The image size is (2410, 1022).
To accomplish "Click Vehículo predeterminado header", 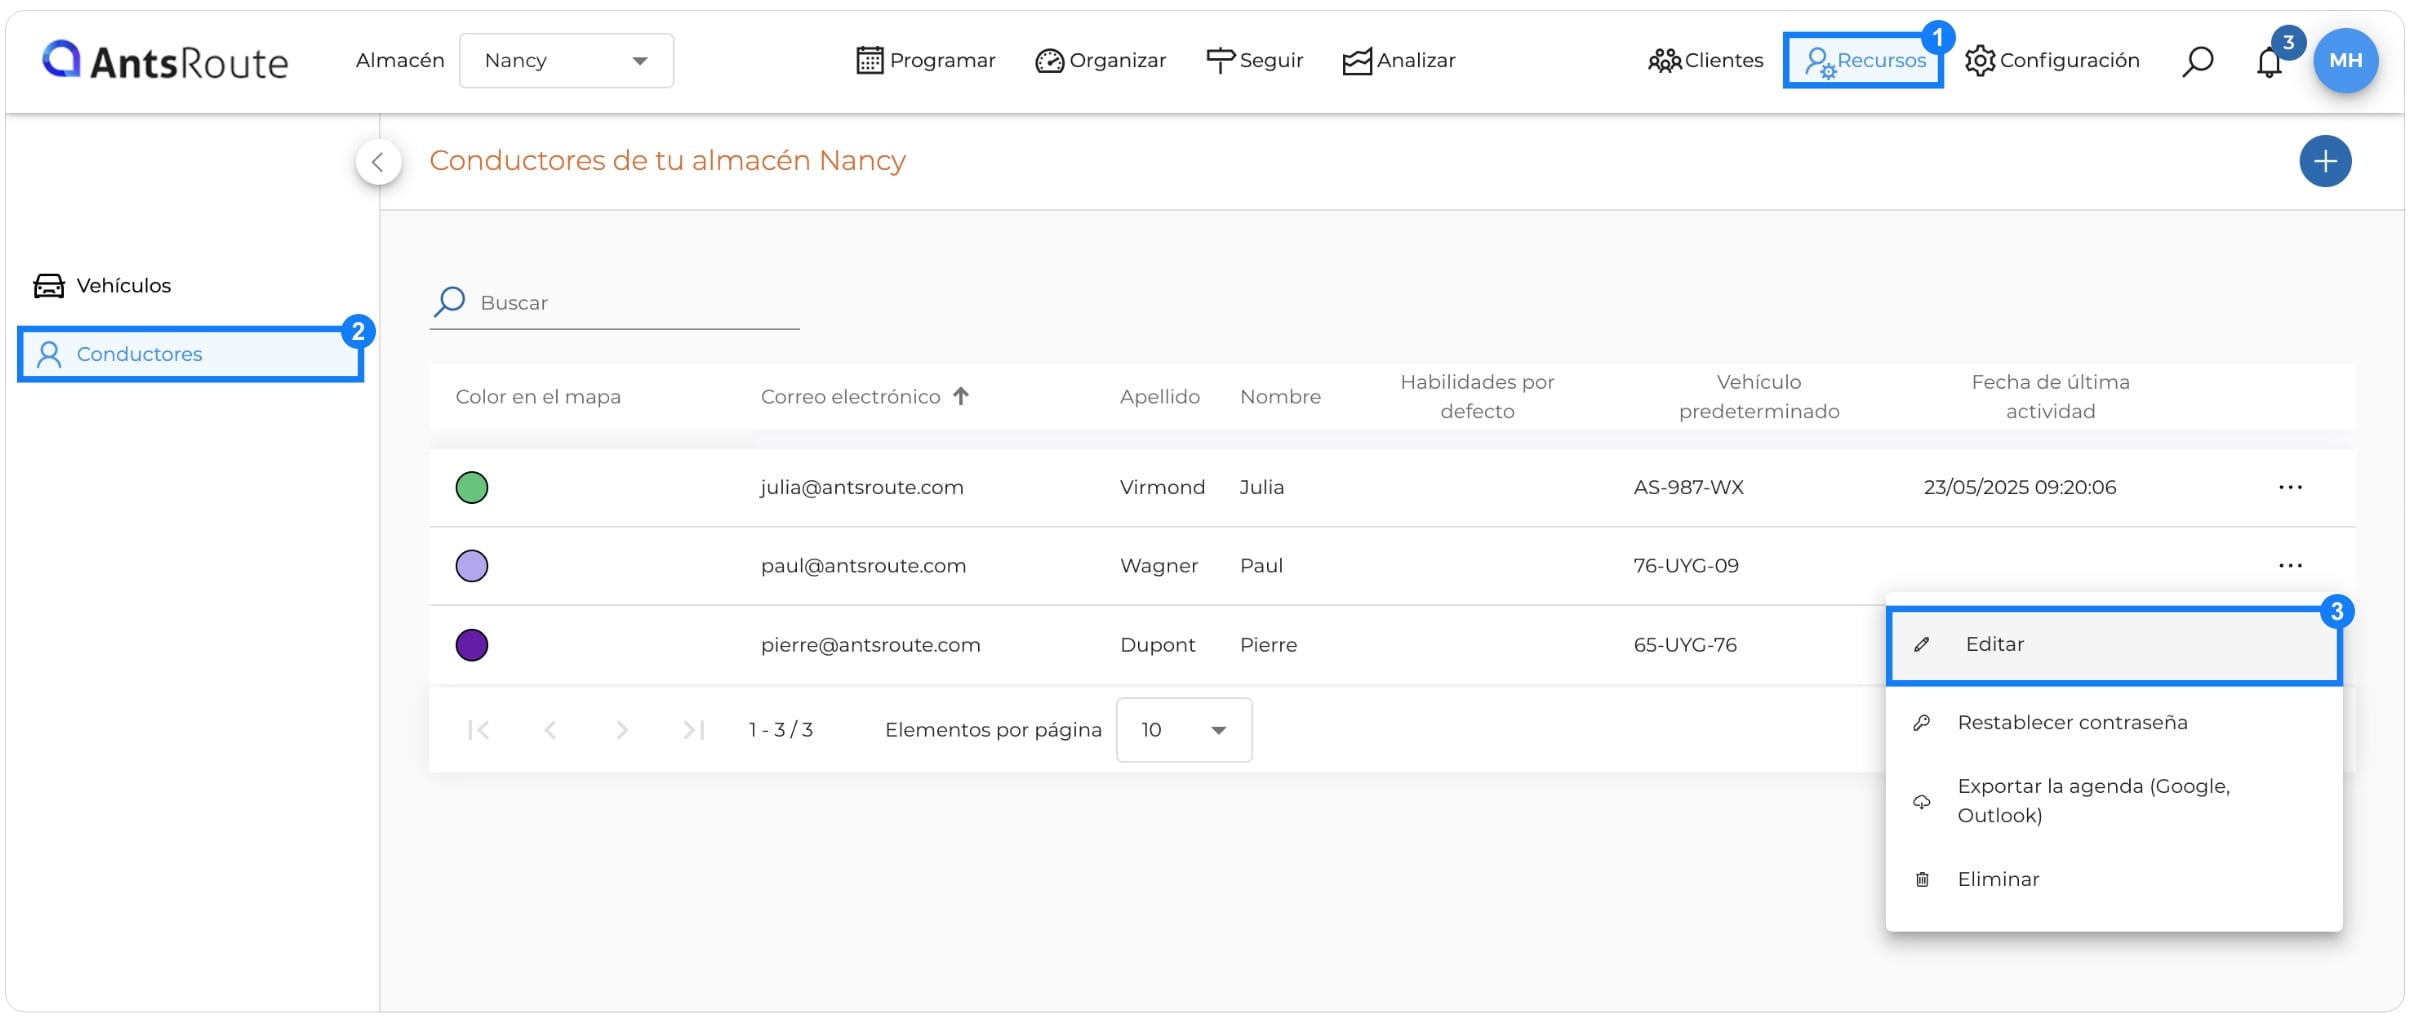I will pyautogui.click(x=1759, y=397).
